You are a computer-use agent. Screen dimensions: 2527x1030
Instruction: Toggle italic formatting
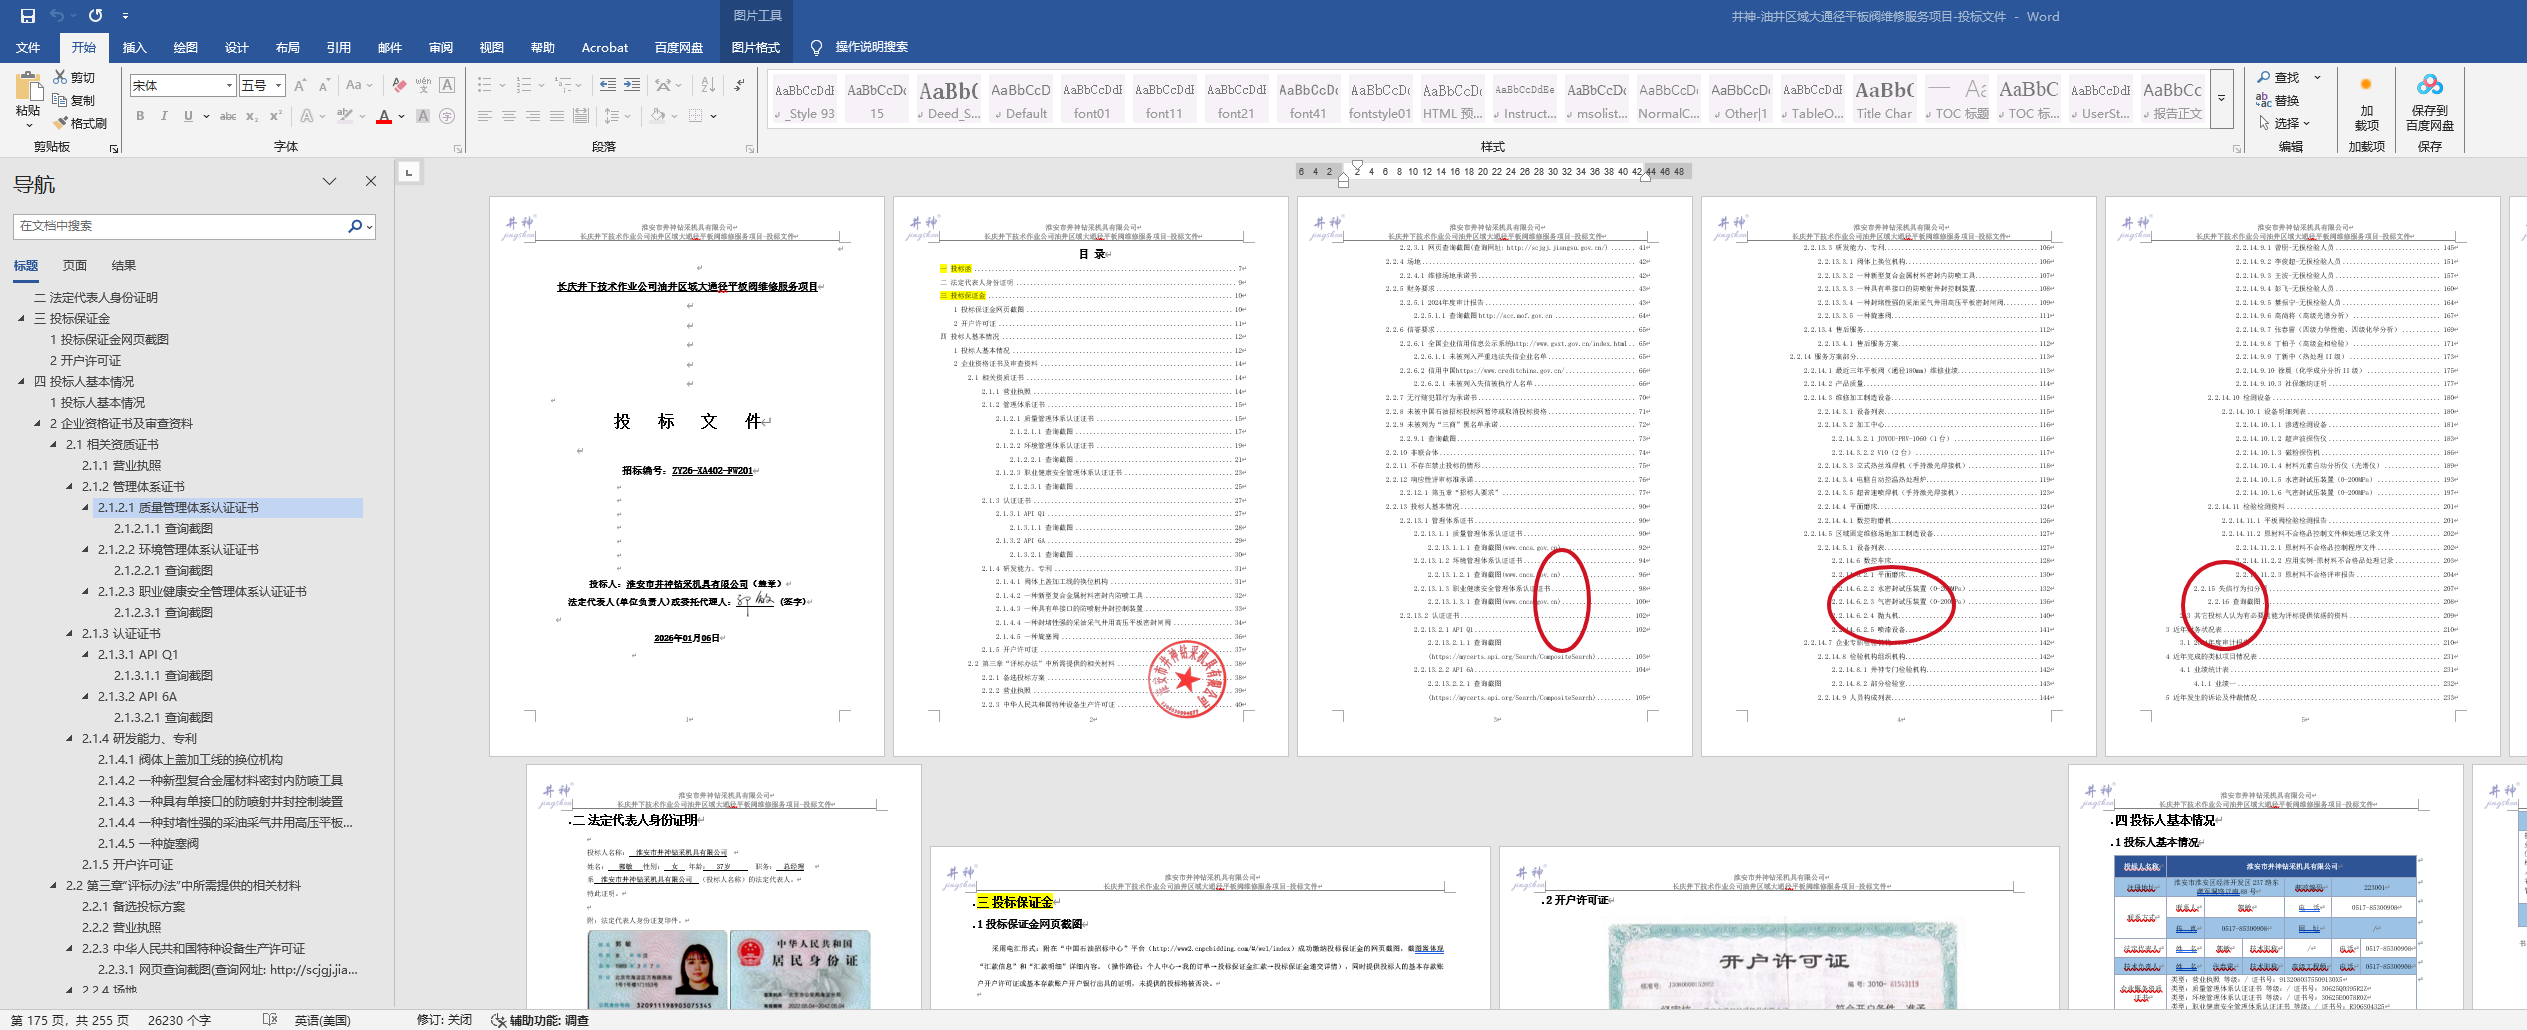click(x=164, y=116)
